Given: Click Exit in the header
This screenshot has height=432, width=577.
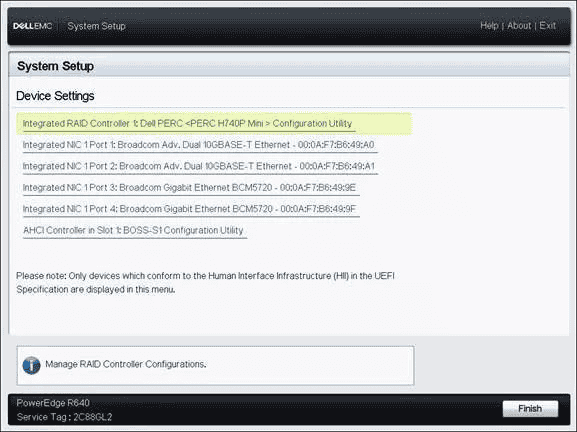Looking at the screenshot, I should 547,26.
